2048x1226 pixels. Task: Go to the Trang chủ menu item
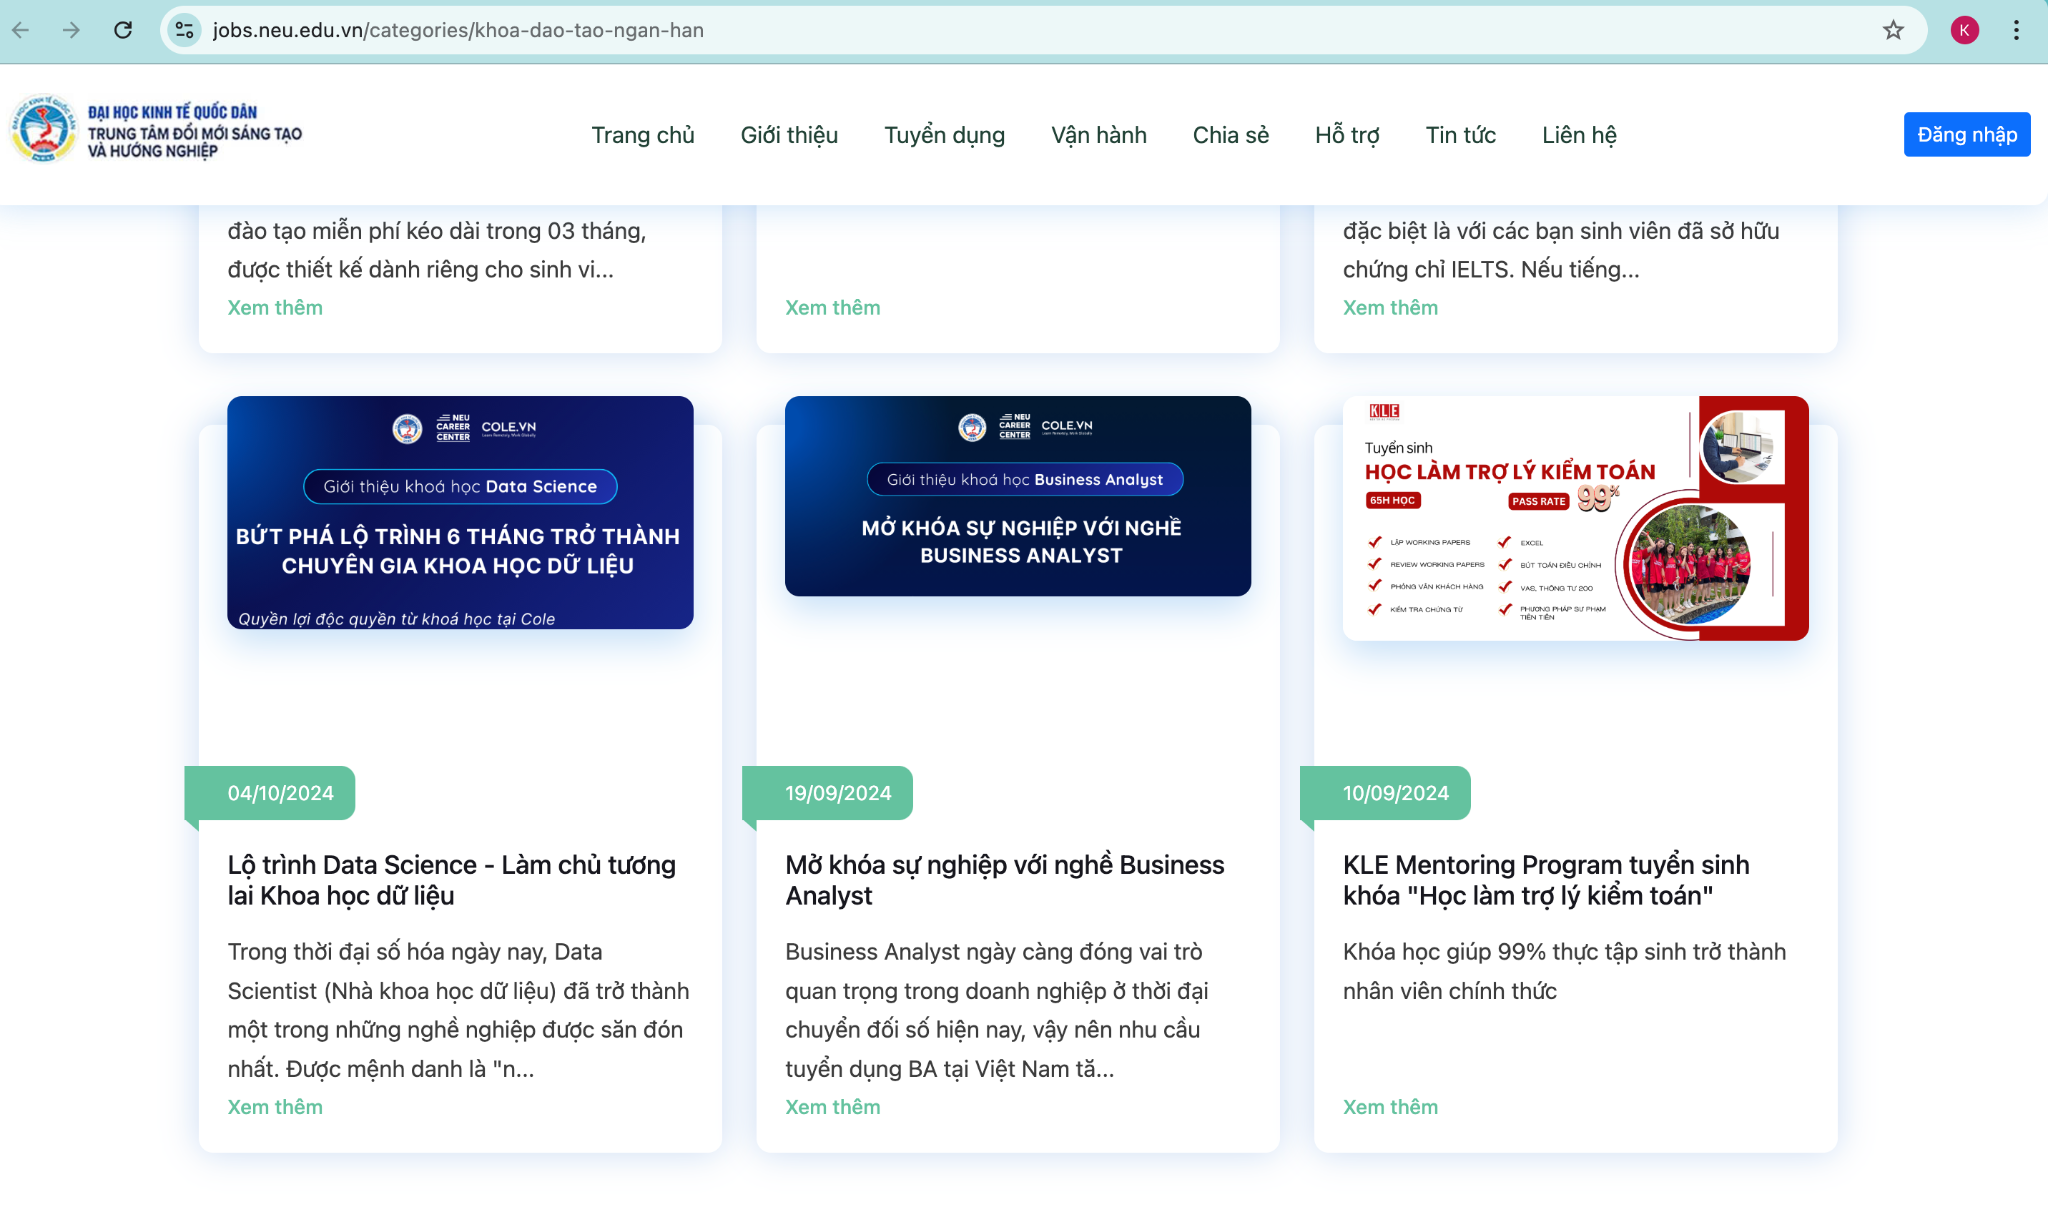tap(642, 135)
